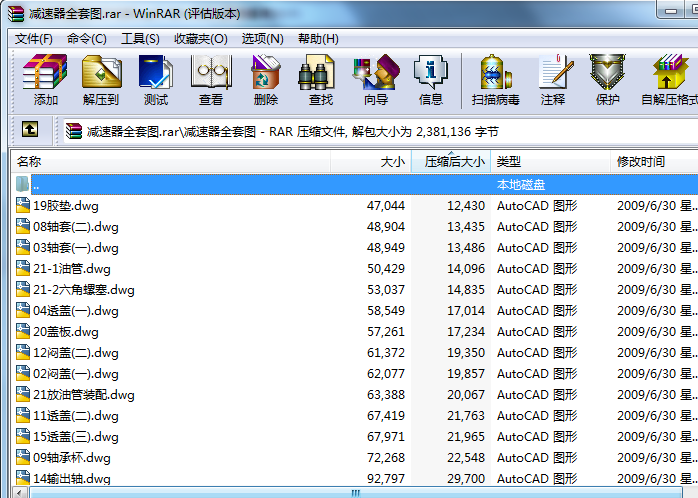Screen dimensions: 698x498
Task: Click the file icon of 21-2六角螺塞.dwg
Action: (x=23, y=289)
